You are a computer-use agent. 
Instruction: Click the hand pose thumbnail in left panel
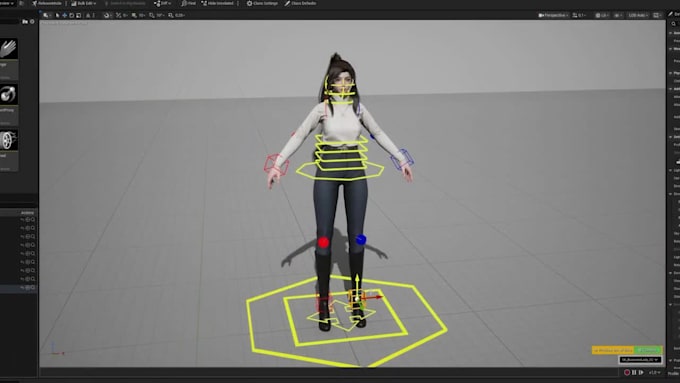(x=8, y=49)
